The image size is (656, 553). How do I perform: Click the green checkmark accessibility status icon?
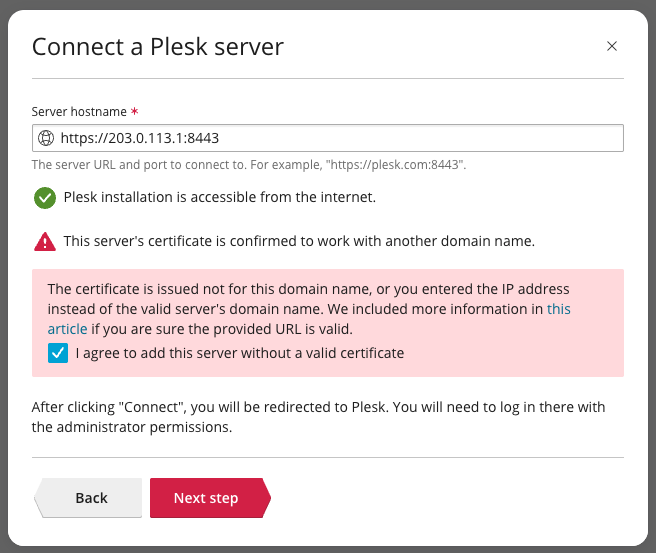45,198
